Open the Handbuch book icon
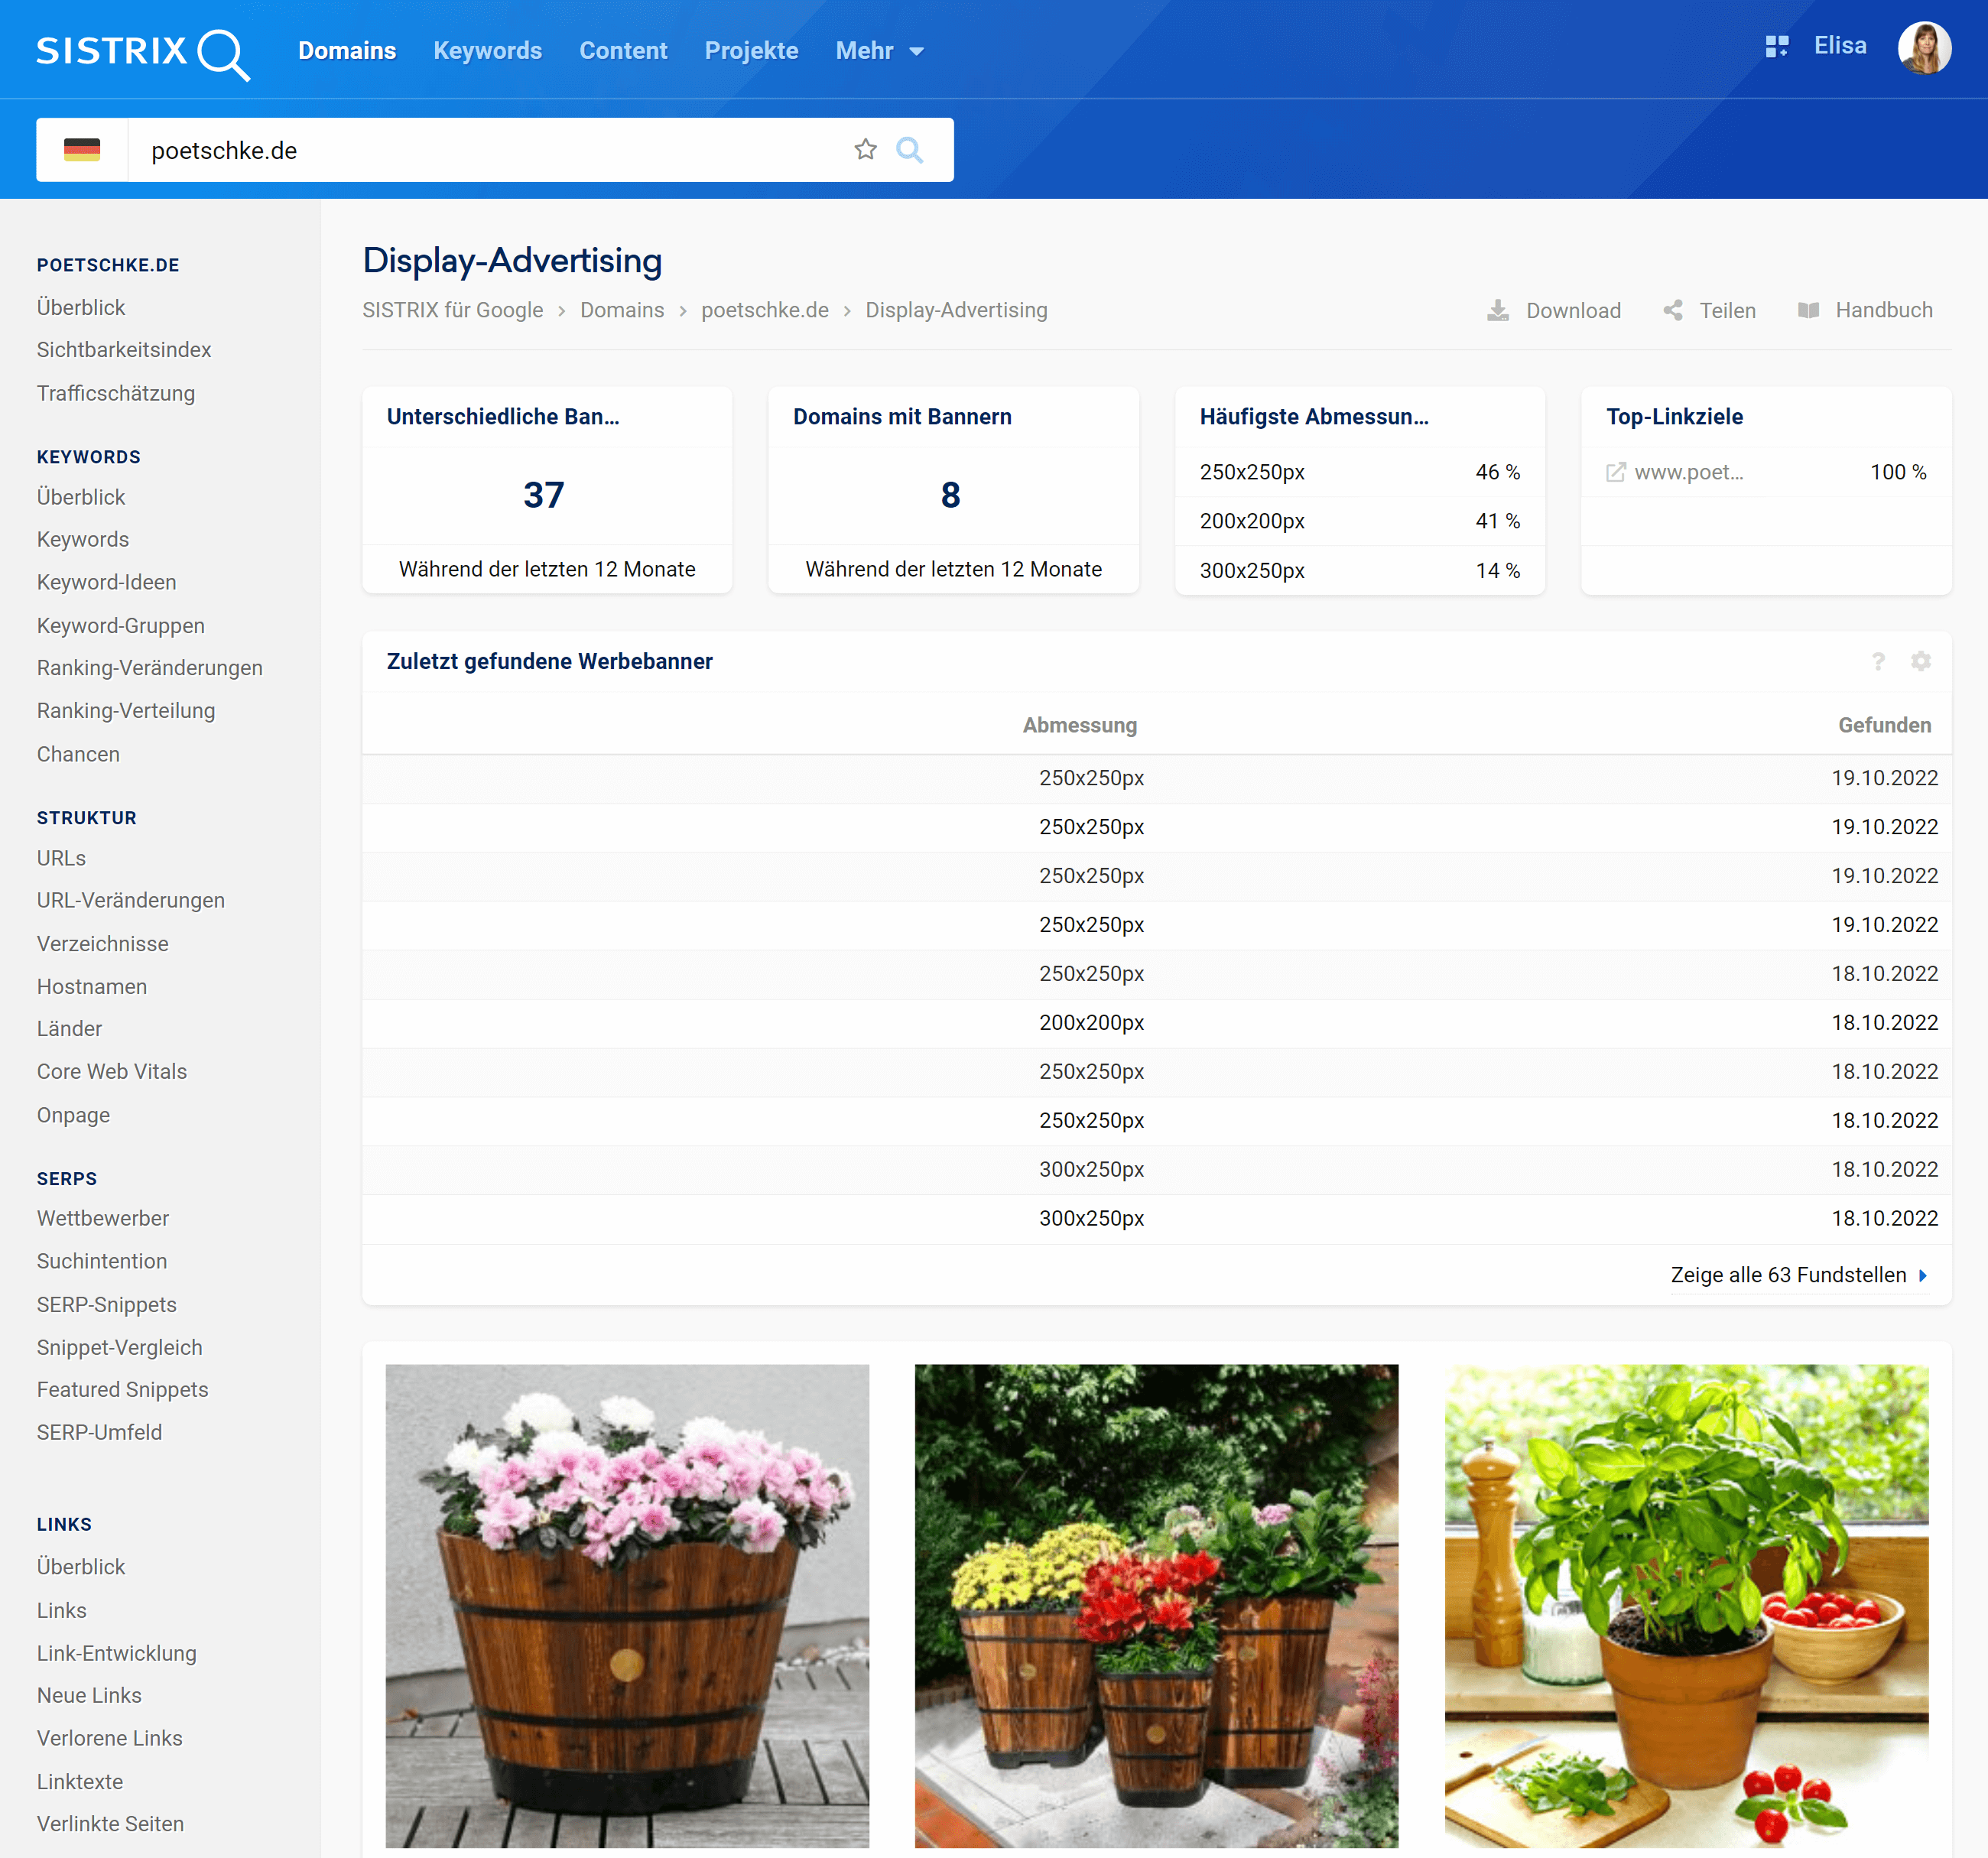This screenshot has height=1858, width=1988. tap(1808, 311)
